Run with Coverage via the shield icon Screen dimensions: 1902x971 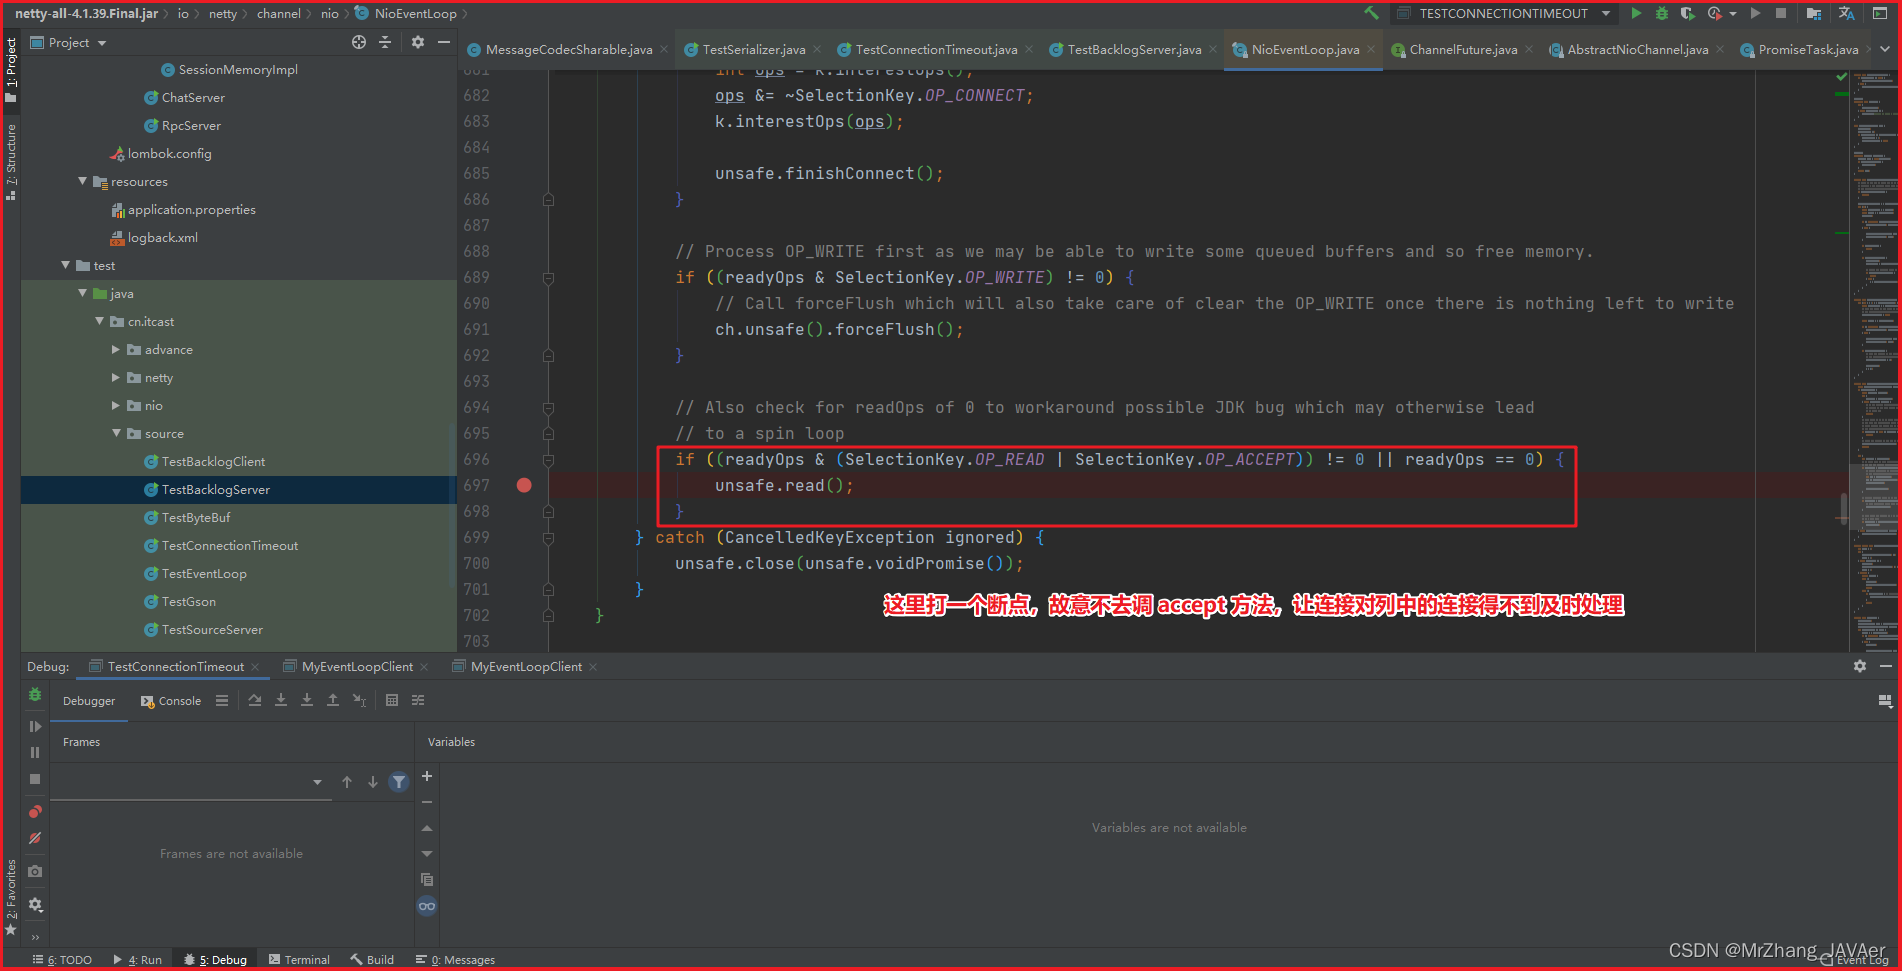click(1688, 13)
